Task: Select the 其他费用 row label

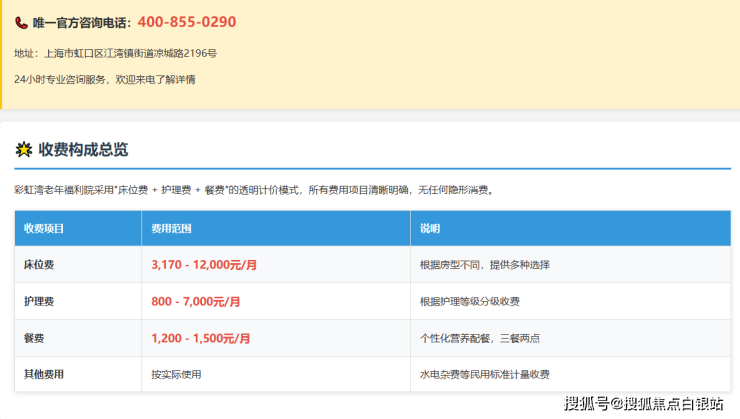Action: pos(44,374)
